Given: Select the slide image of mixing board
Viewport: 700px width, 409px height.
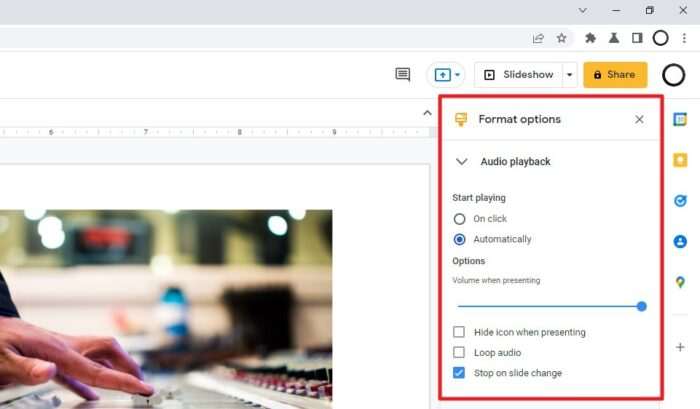Looking at the screenshot, I should (166, 309).
